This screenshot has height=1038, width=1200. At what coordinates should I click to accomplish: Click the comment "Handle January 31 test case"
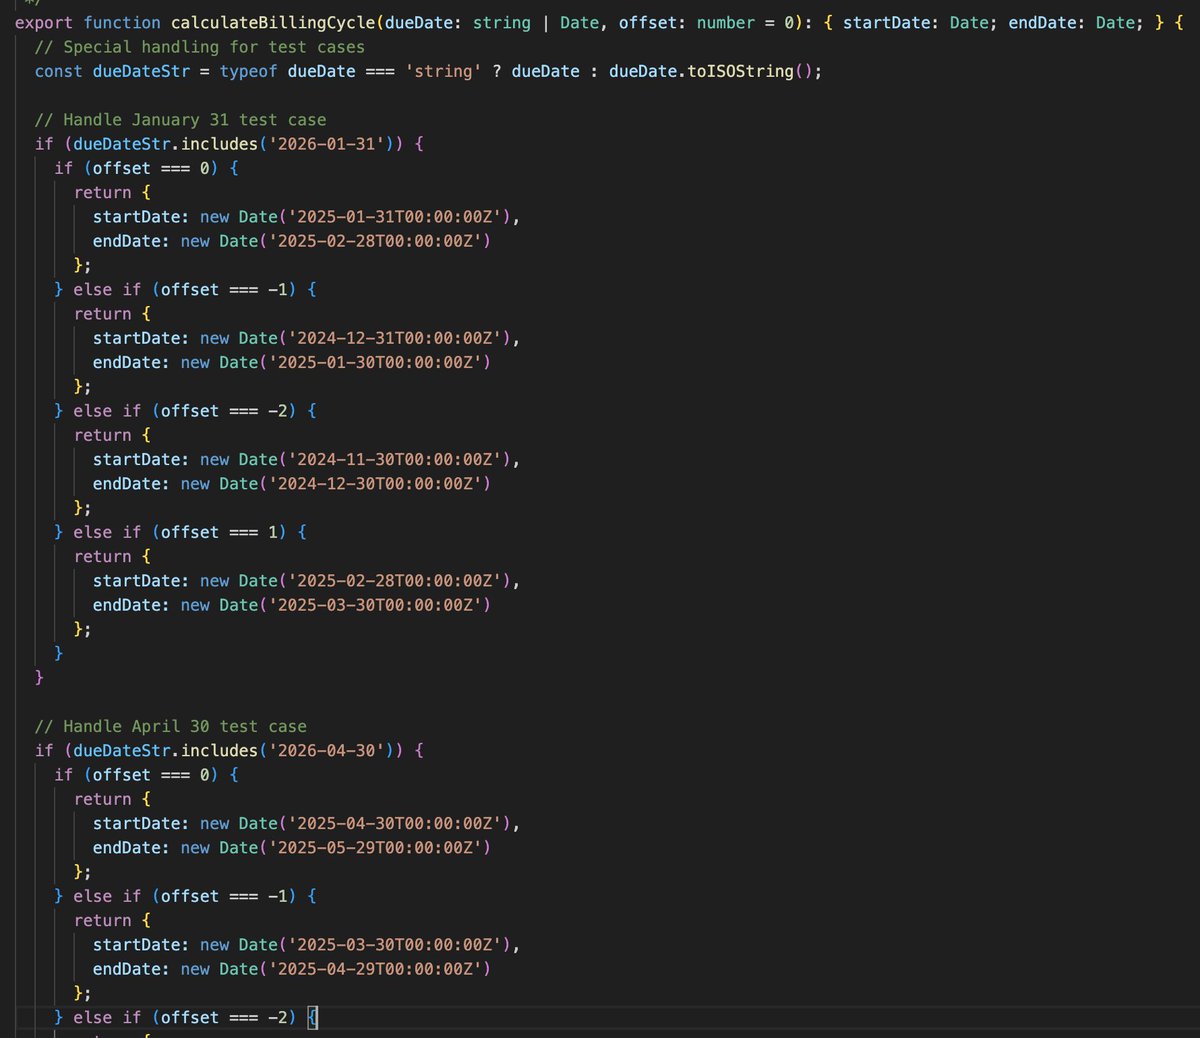[x=180, y=120]
